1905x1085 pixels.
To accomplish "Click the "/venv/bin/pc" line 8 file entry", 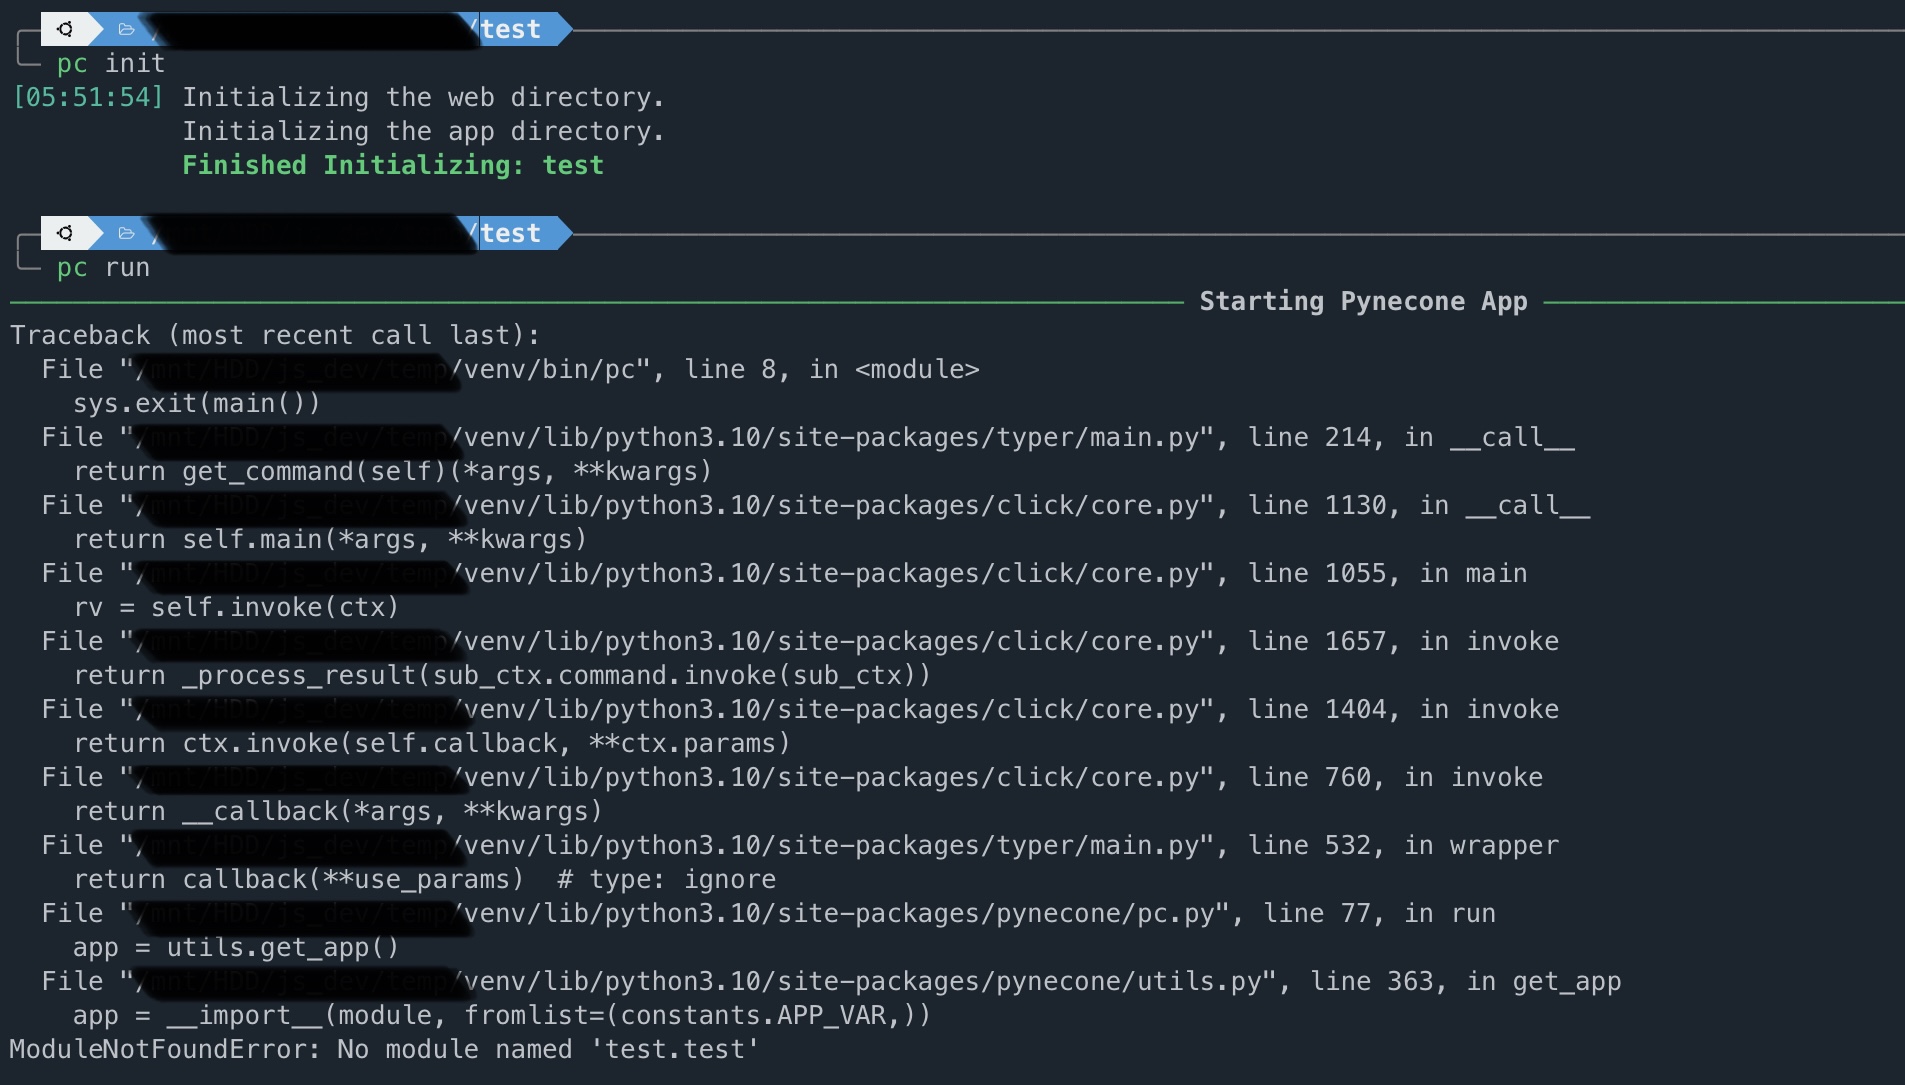I will point(510,369).
